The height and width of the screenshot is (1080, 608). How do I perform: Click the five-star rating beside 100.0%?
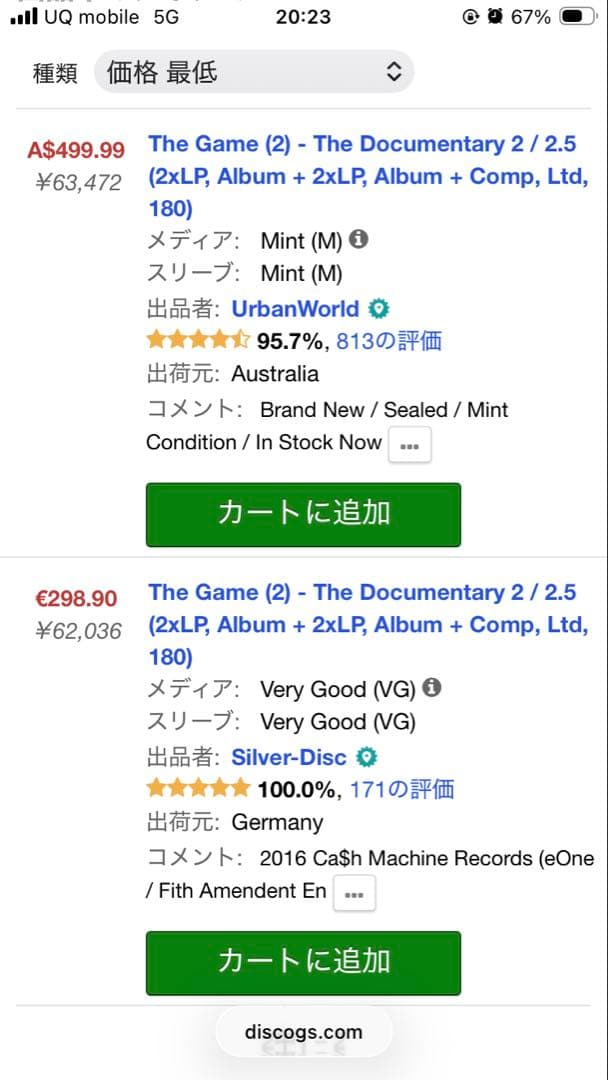tap(195, 789)
